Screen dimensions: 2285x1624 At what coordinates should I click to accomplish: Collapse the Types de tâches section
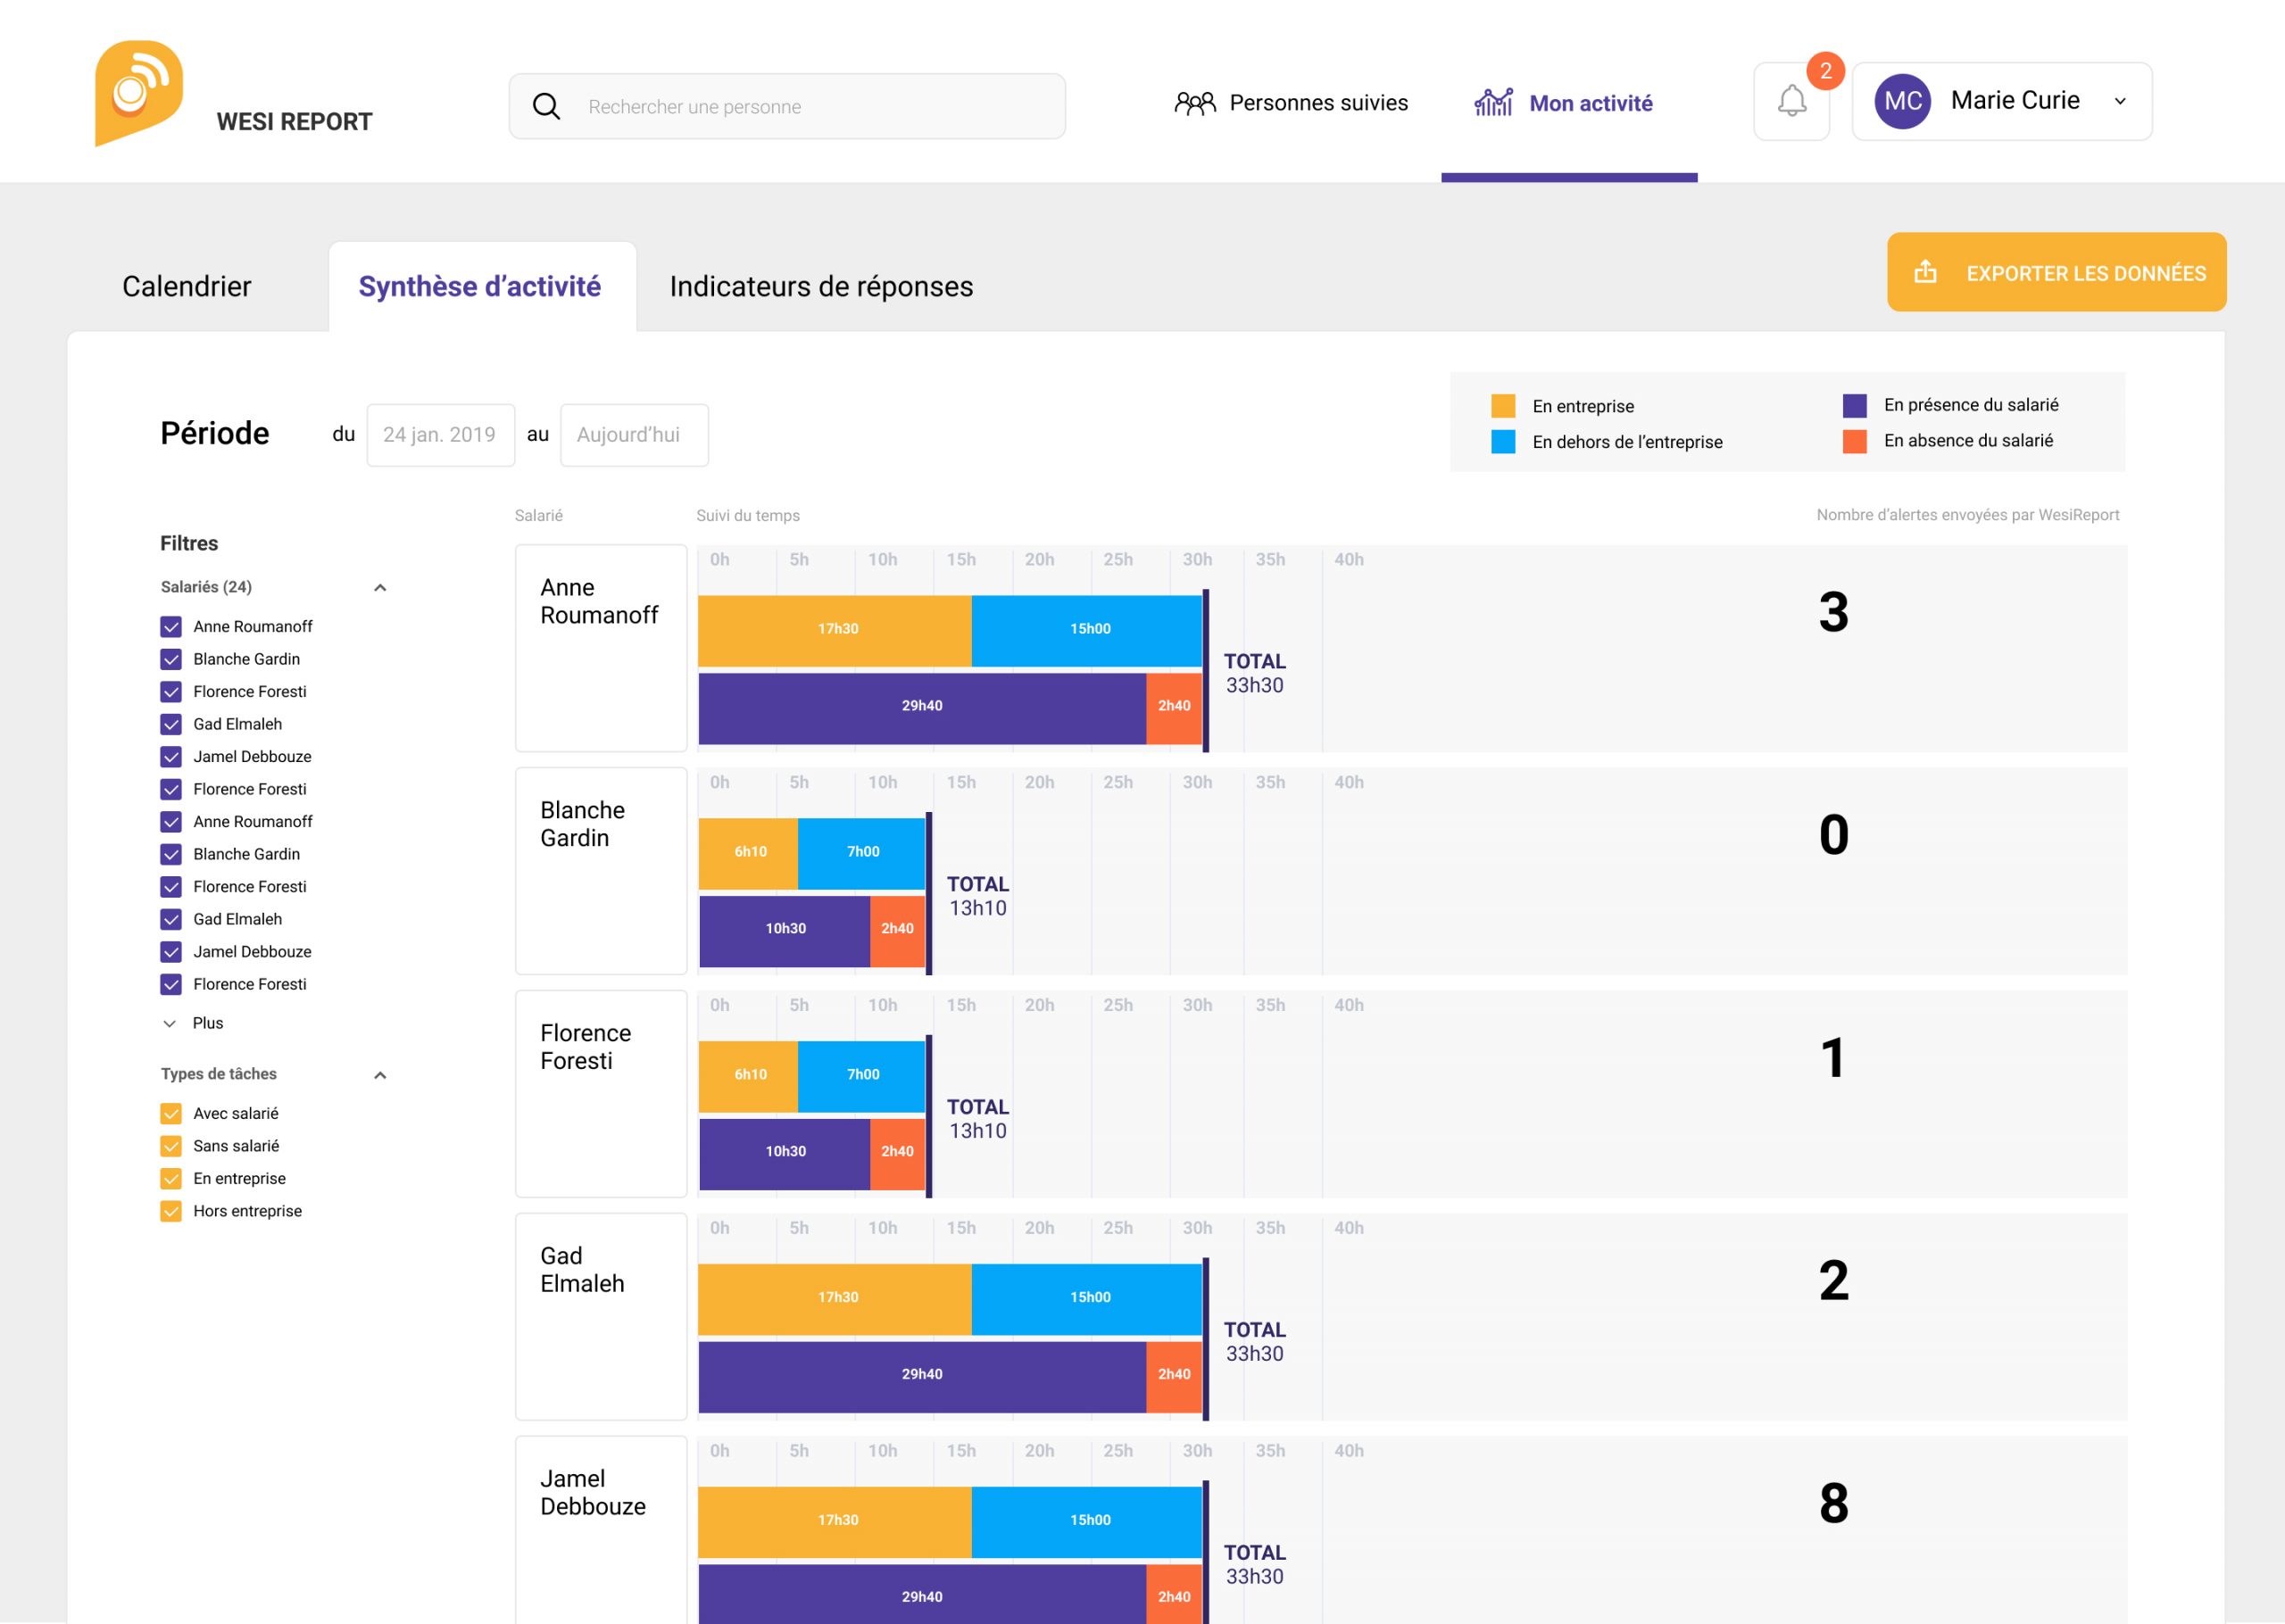coord(380,1075)
